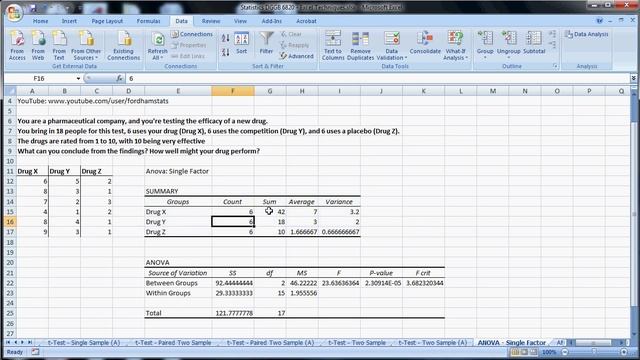Switch to the View tab

[x=240, y=21]
